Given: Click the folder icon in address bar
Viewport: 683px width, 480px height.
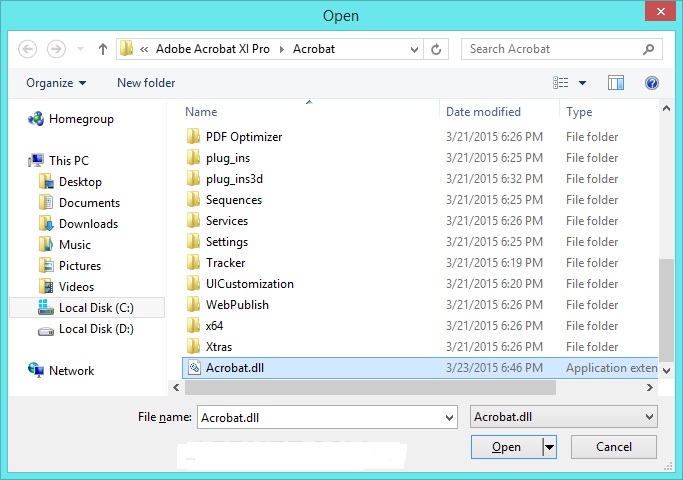Looking at the screenshot, I should click(x=127, y=49).
